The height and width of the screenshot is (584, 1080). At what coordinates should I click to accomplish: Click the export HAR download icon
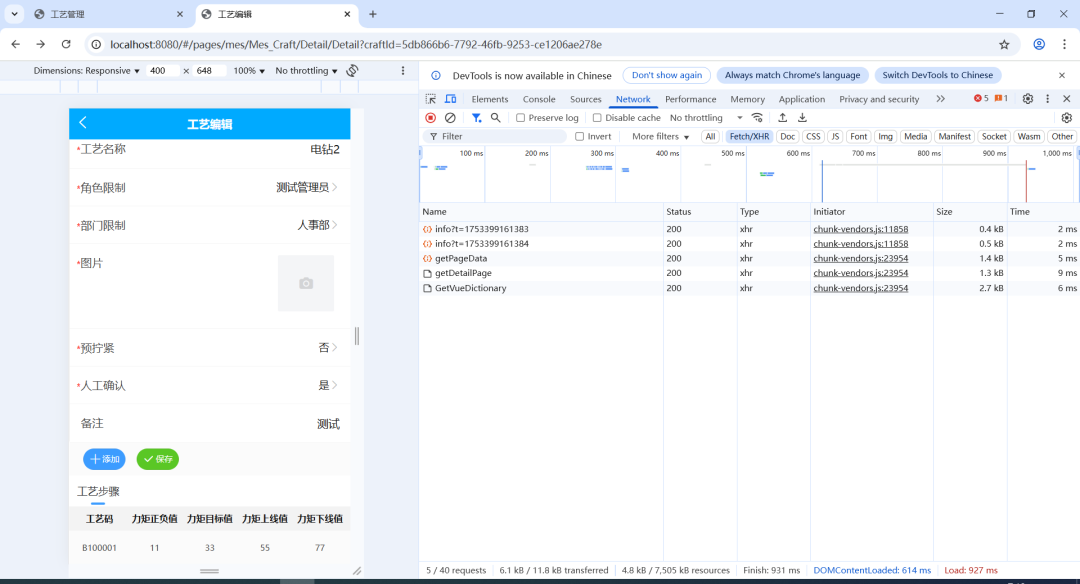[x=802, y=118]
